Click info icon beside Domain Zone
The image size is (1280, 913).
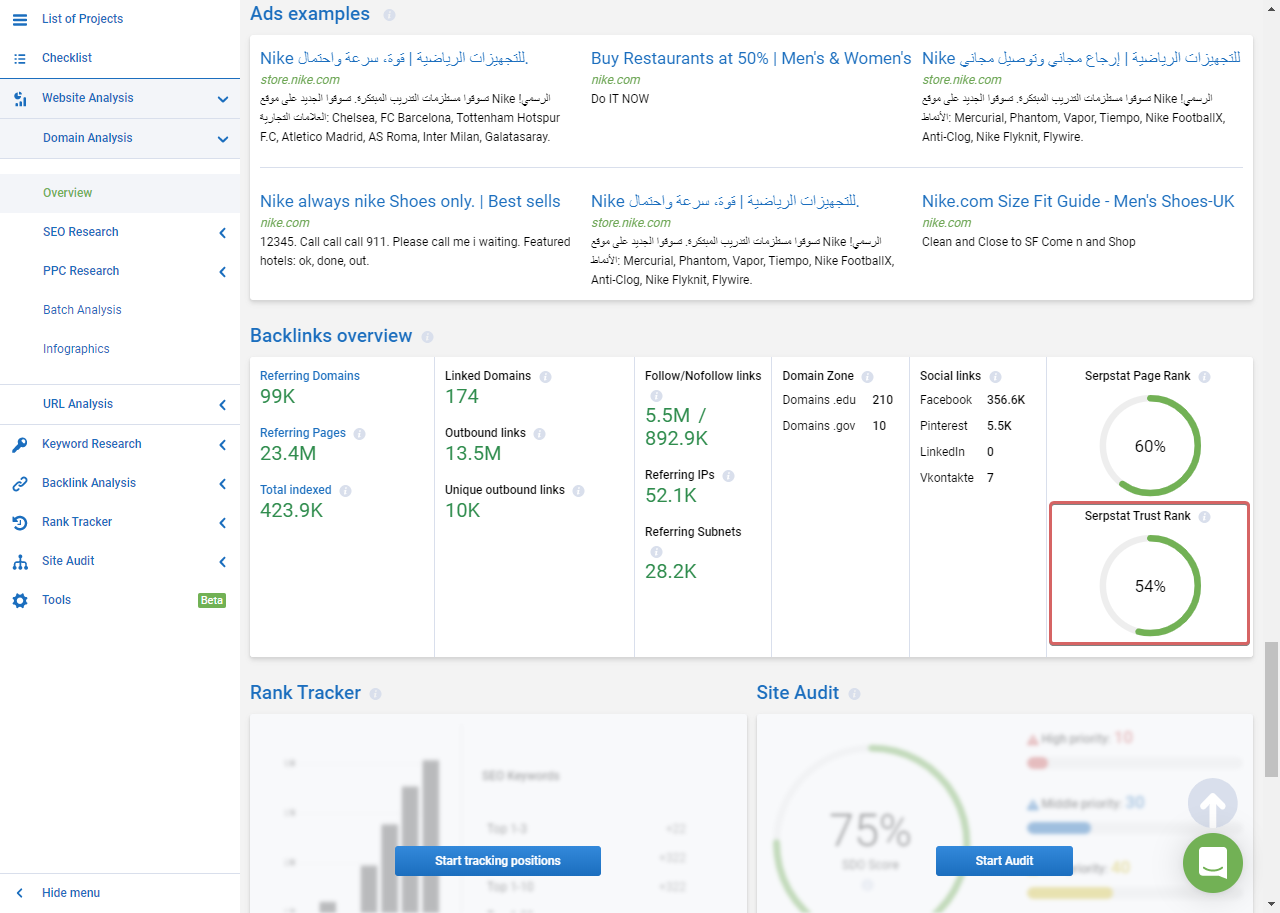click(x=867, y=377)
